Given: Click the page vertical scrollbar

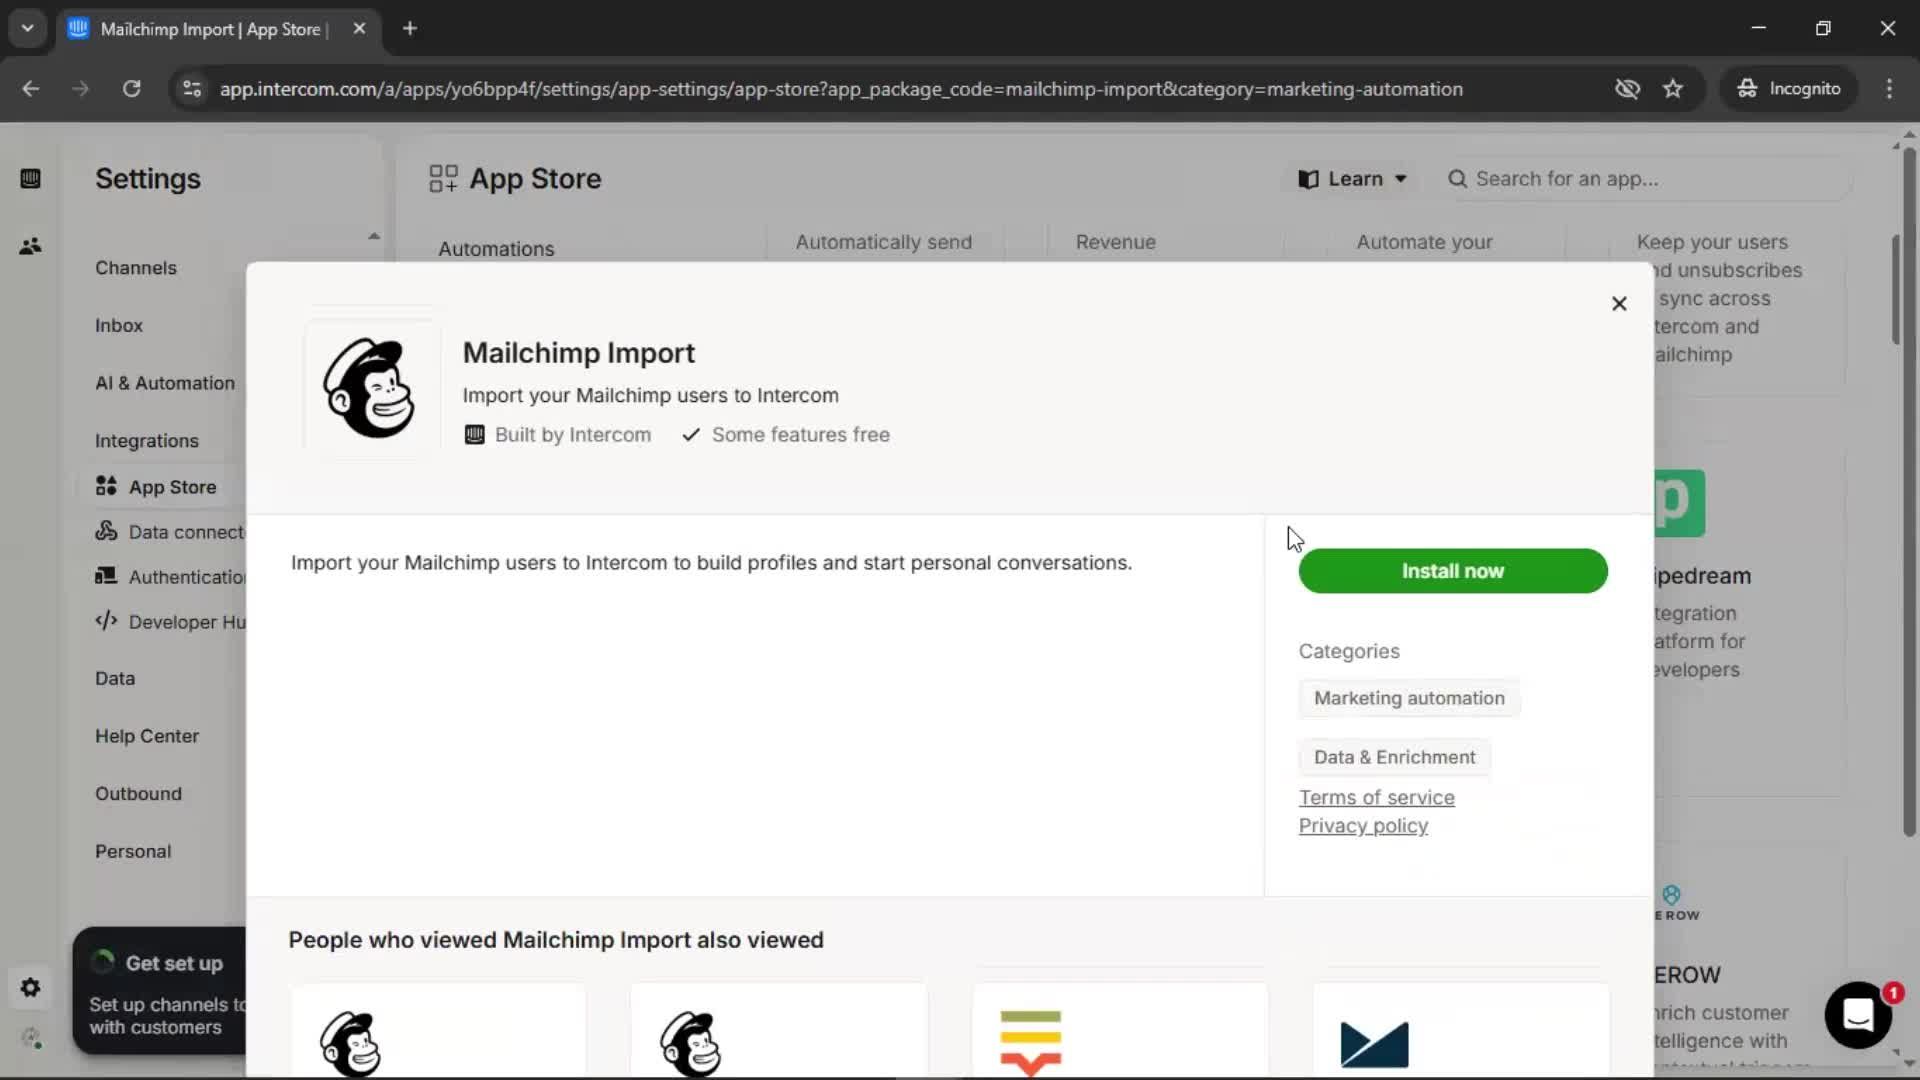Looking at the screenshot, I should (1908, 490).
